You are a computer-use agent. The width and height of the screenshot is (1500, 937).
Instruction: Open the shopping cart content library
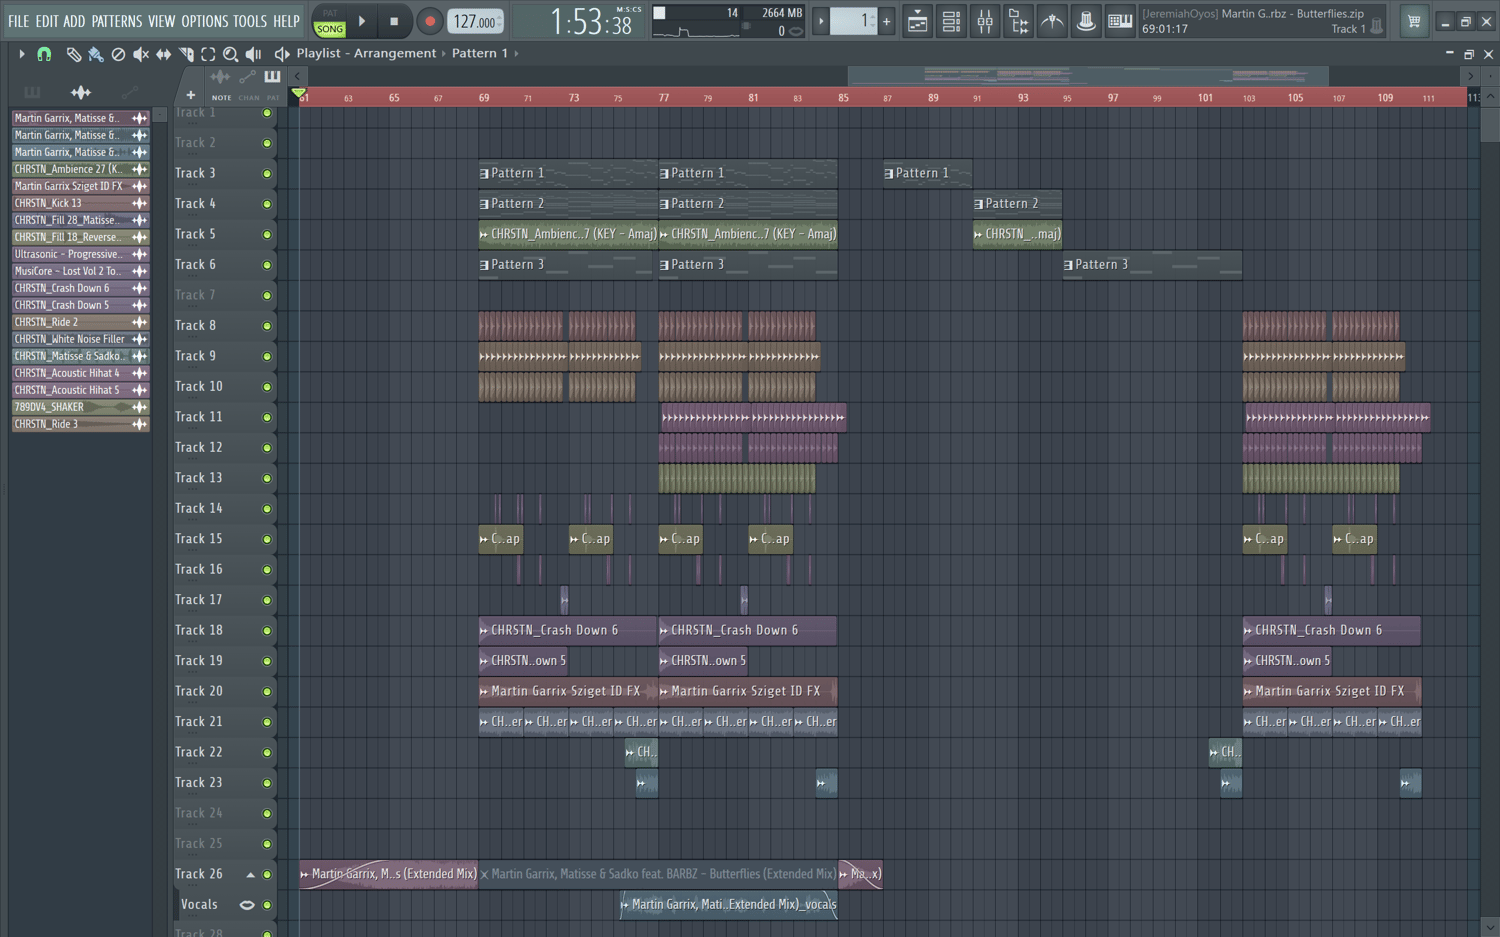pyautogui.click(x=1414, y=21)
